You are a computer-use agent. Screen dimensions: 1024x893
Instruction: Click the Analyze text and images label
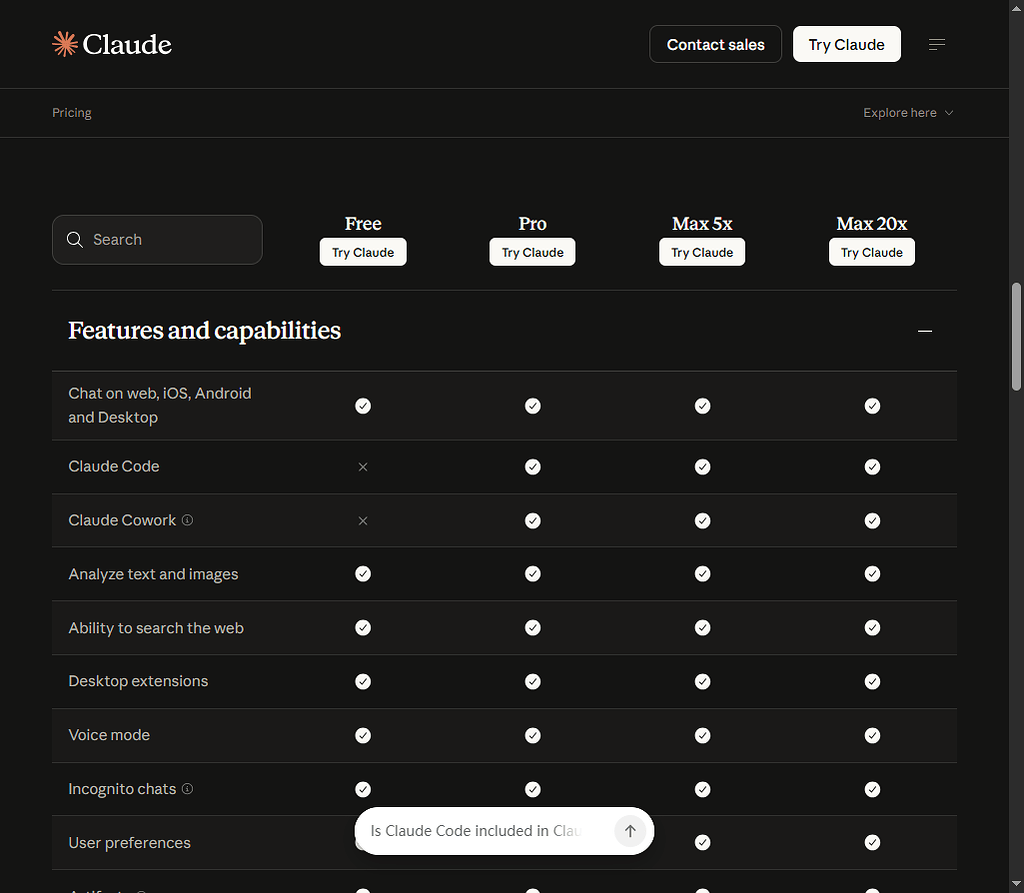[153, 574]
